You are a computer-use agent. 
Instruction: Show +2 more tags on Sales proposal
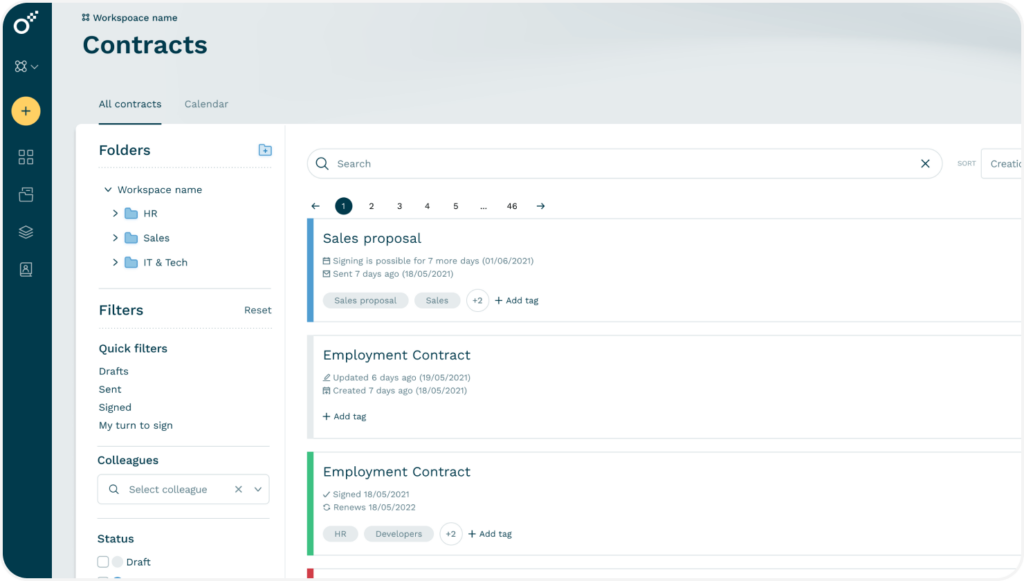[x=477, y=300]
